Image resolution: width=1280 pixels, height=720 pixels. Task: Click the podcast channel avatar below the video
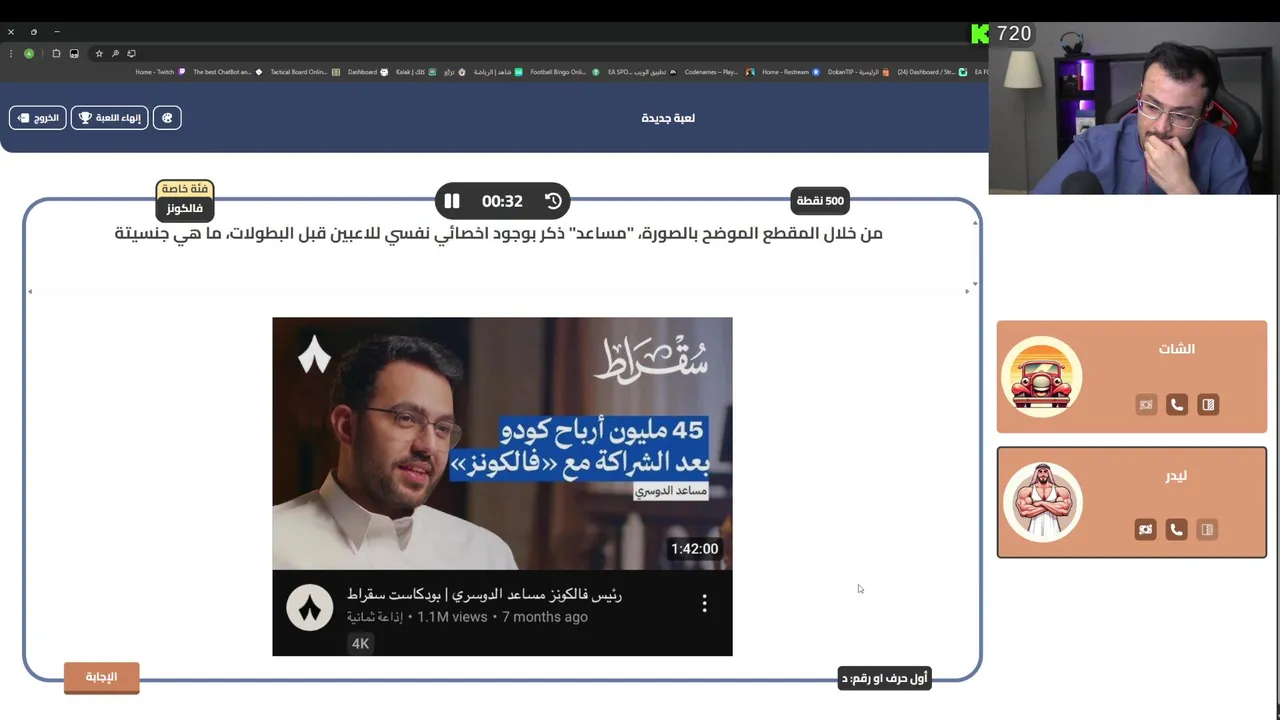310,608
